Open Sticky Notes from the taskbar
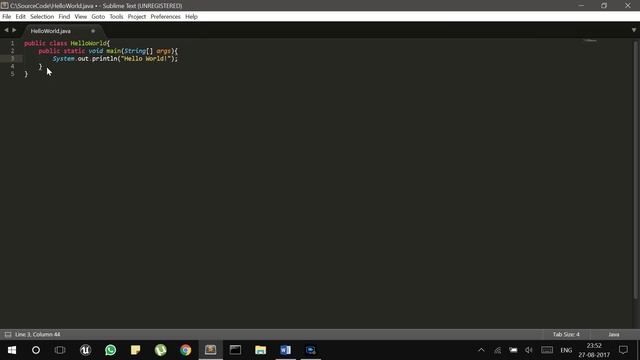The height and width of the screenshot is (360, 640). pos(136,350)
